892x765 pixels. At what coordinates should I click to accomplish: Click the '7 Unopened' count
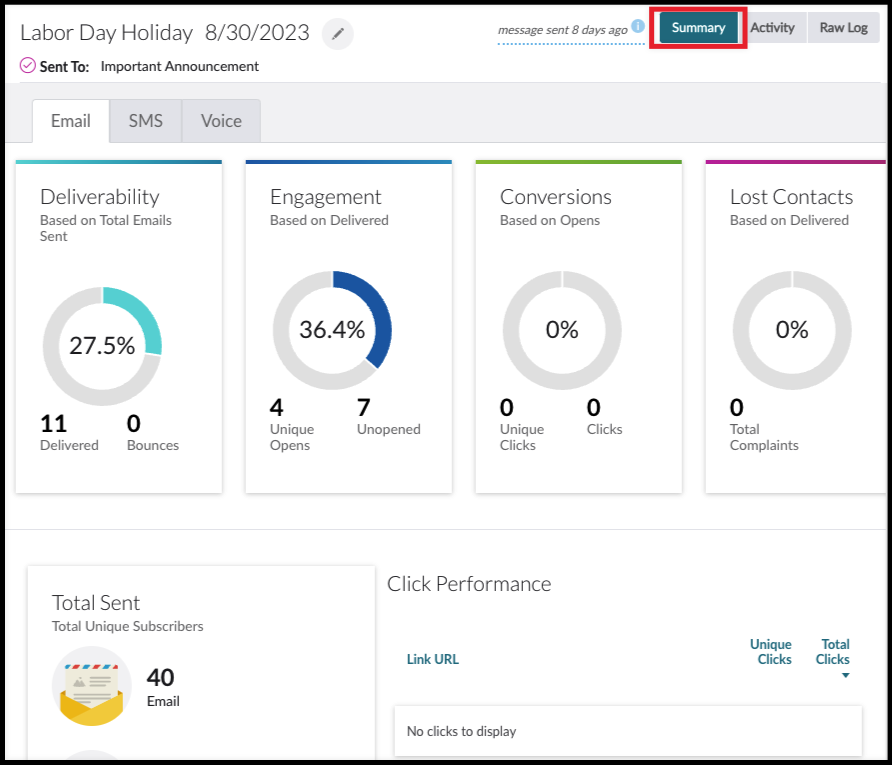tap(389, 416)
